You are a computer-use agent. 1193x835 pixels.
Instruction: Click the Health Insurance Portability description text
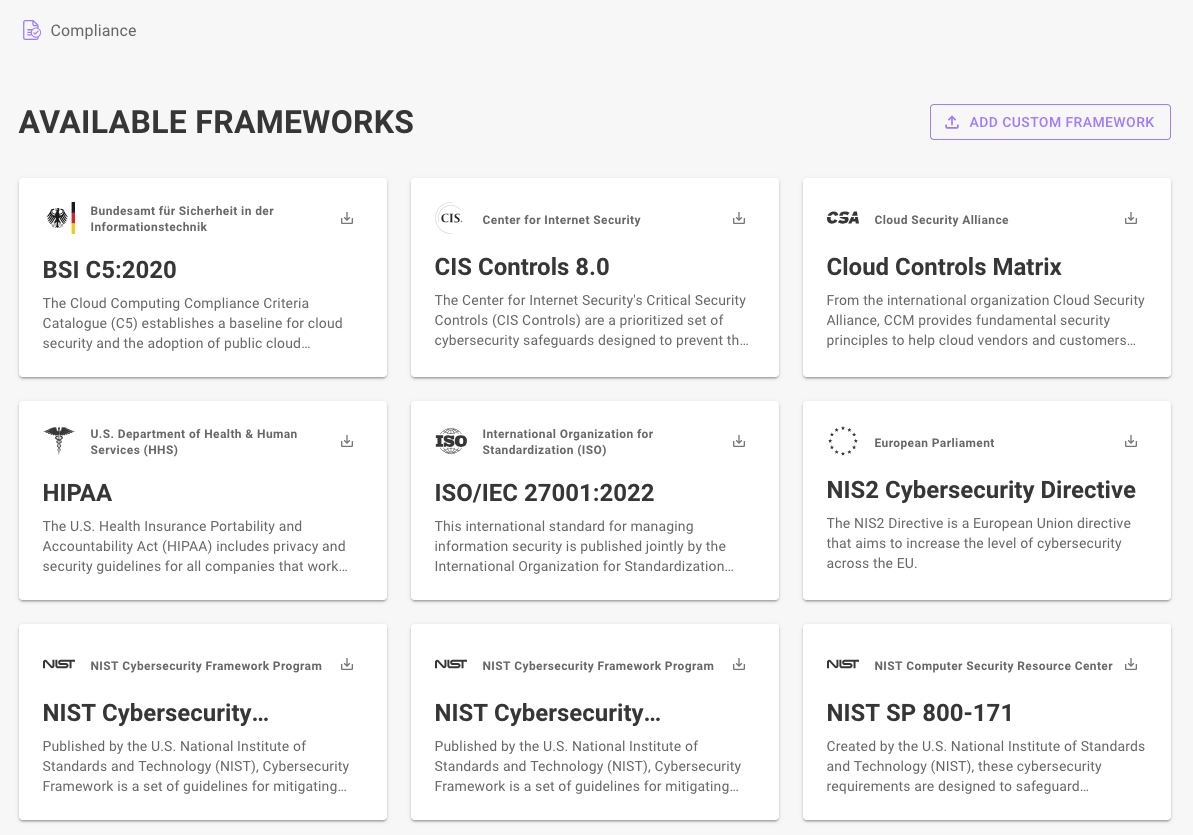point(195,546)
